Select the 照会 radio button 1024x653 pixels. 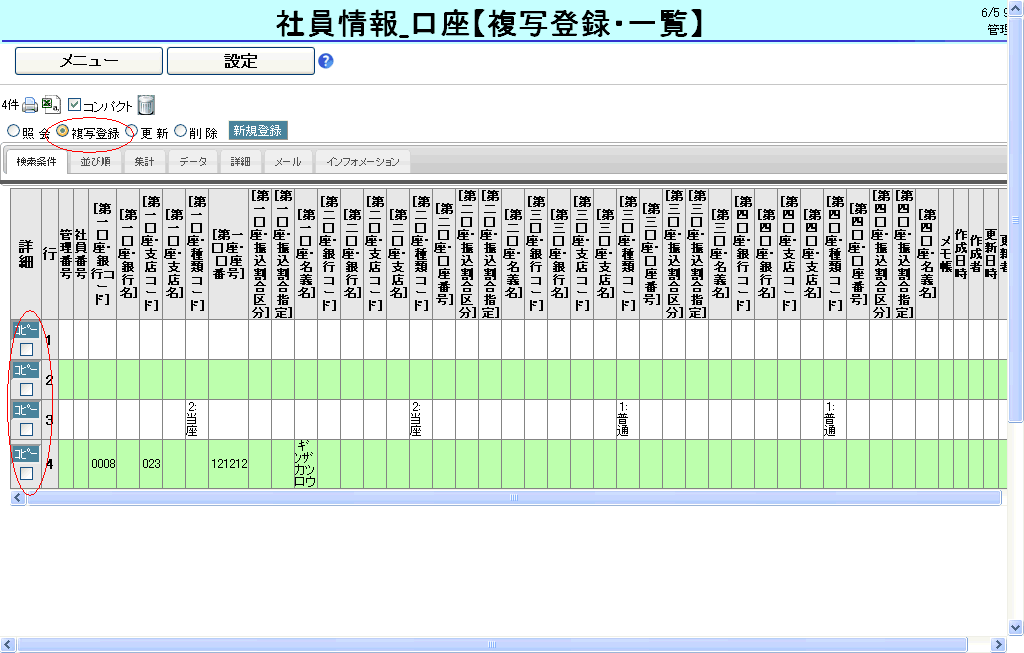[13, 131]
